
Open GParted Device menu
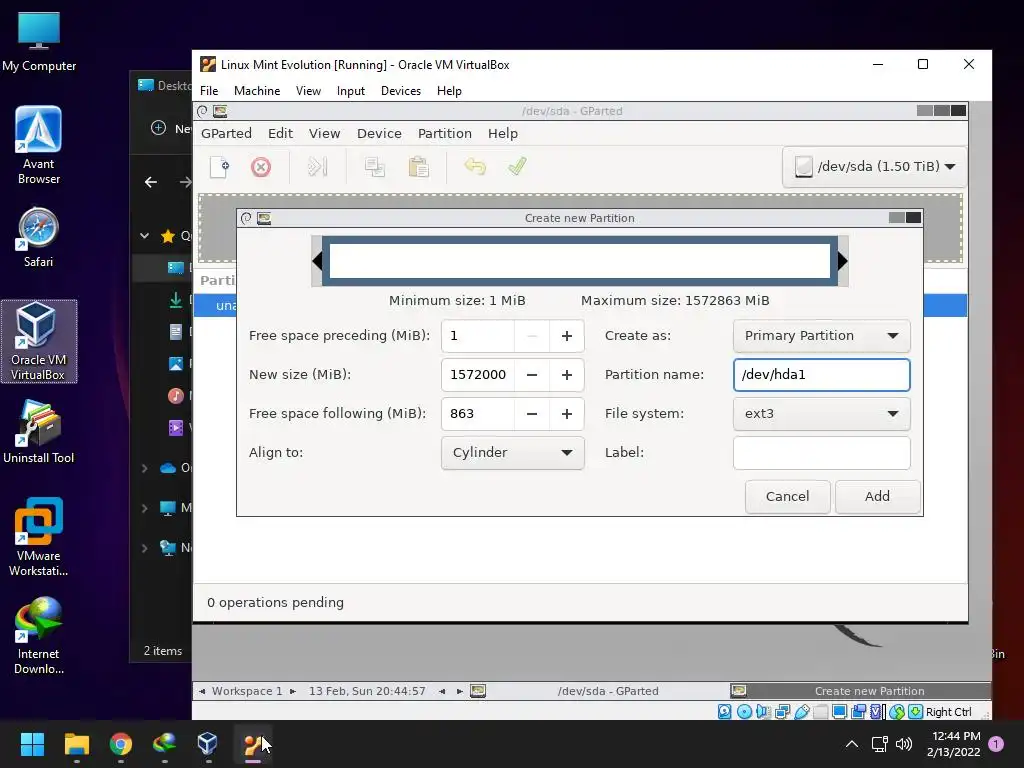(379, 133)
